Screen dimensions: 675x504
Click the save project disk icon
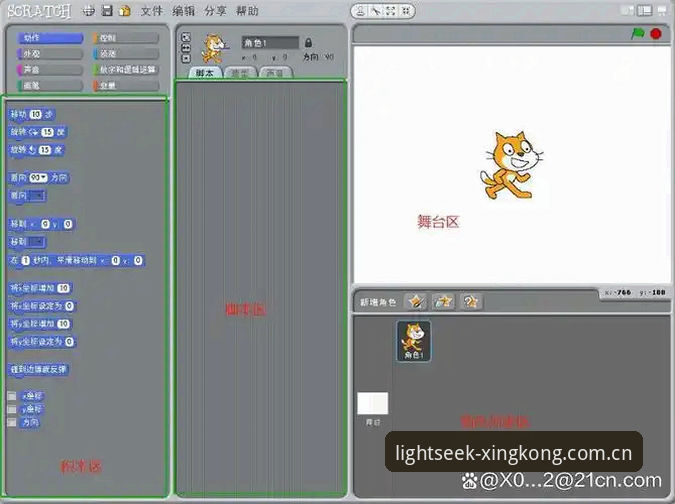[107, 10]
